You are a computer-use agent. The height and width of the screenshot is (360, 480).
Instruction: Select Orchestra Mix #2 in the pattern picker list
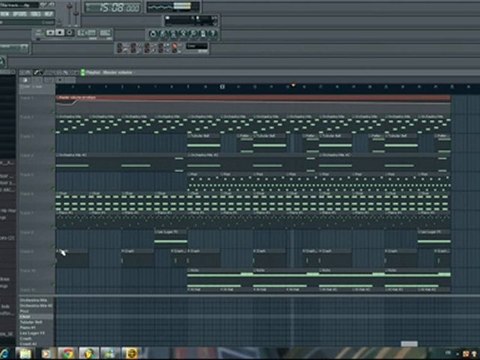coord(36,305)
